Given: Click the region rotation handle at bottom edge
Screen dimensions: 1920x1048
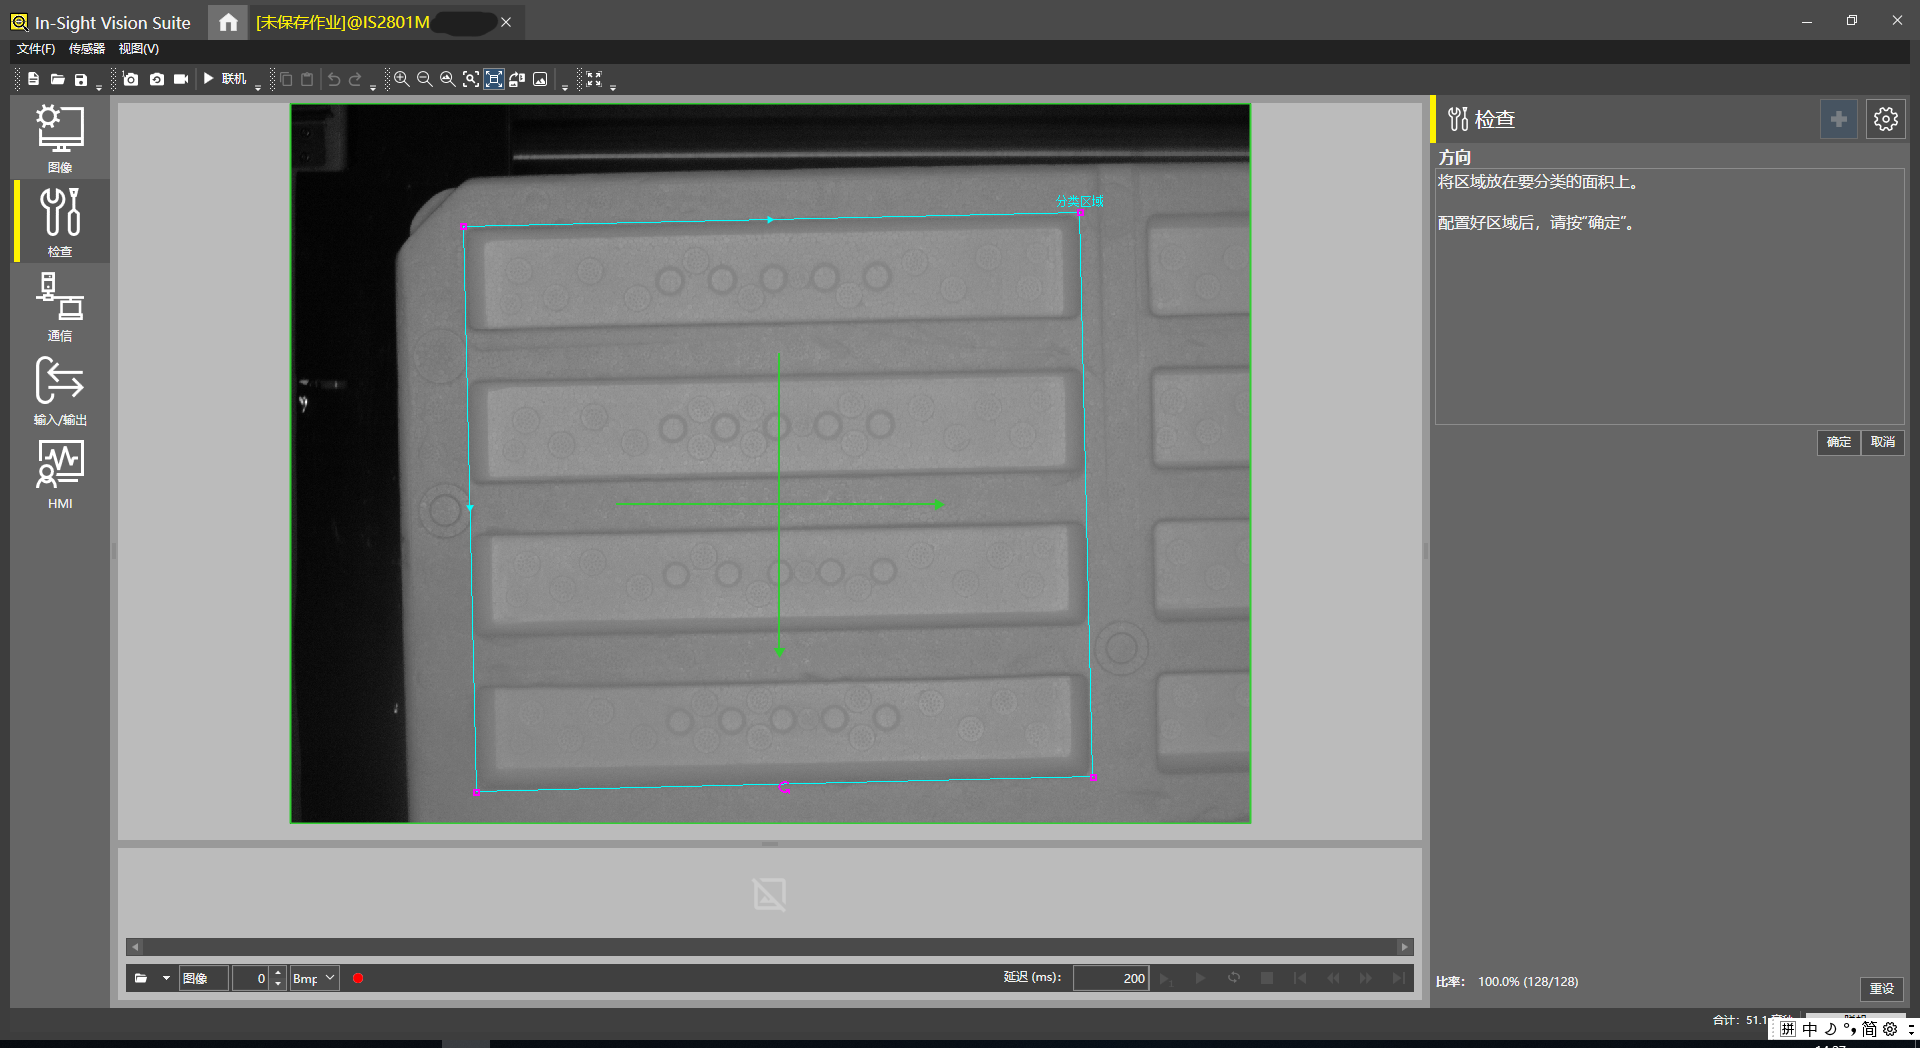Looking at the screenshot, I should 784,788.
